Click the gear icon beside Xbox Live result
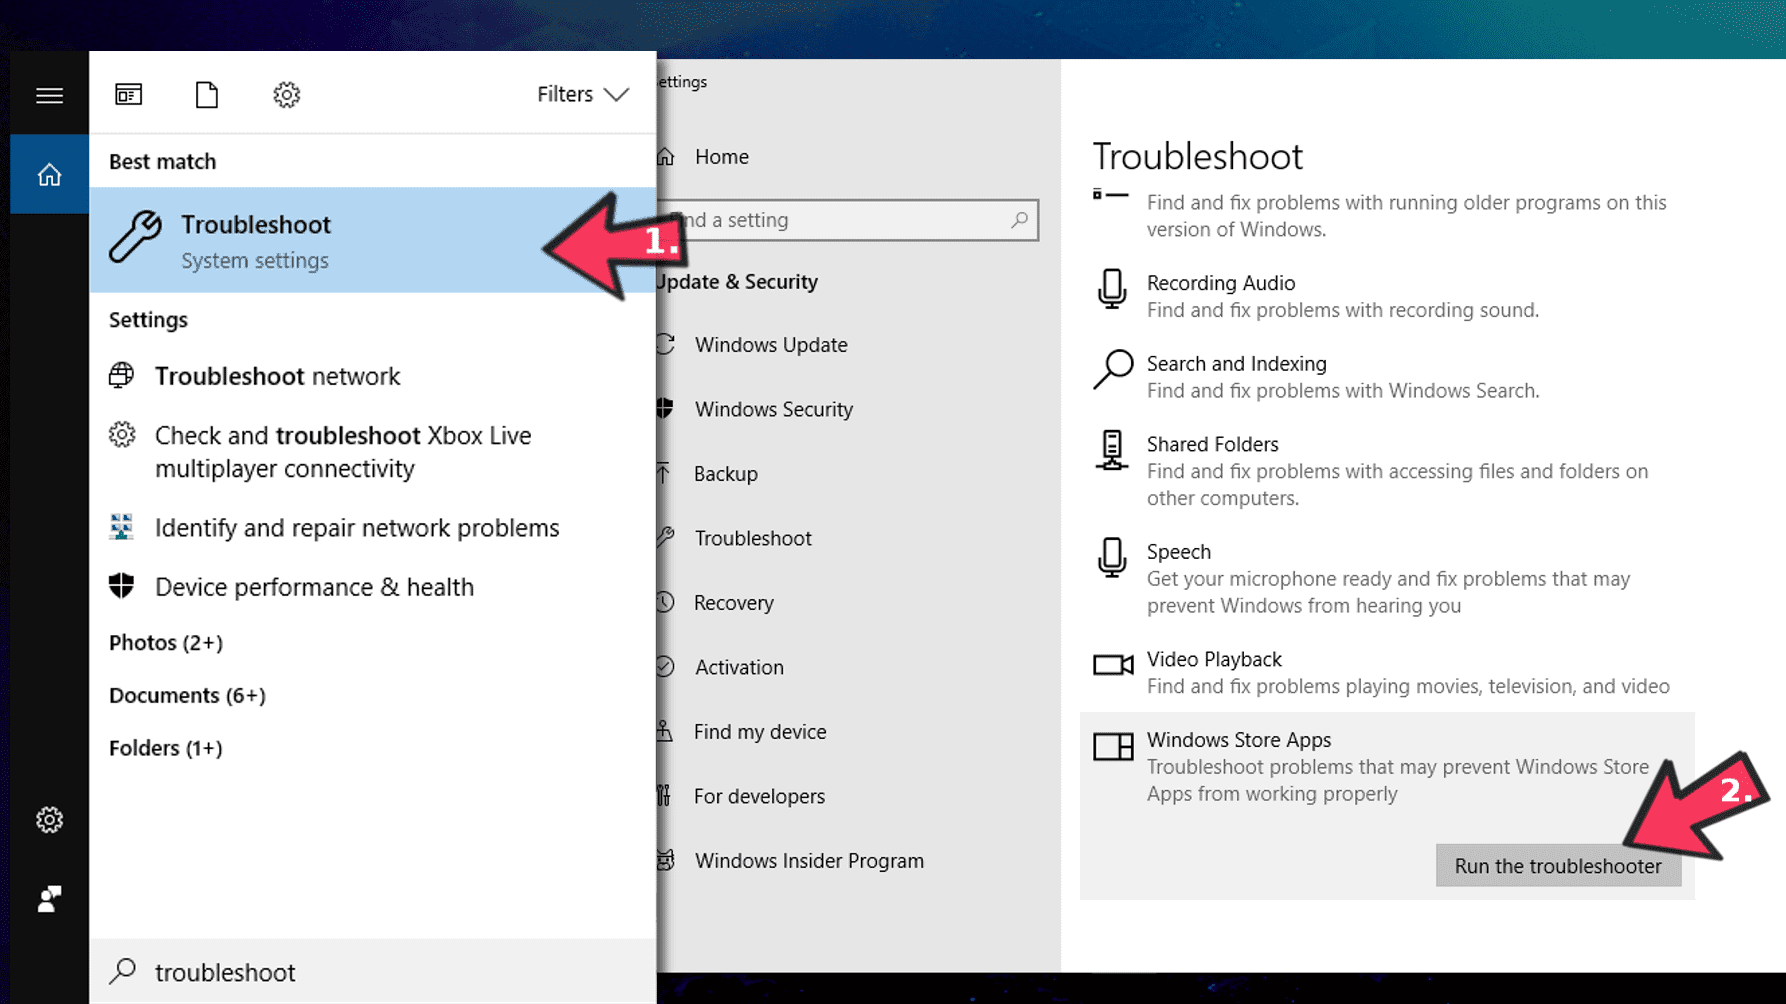This screenshot has height=1004, width=1786. [x=122, y=435]
